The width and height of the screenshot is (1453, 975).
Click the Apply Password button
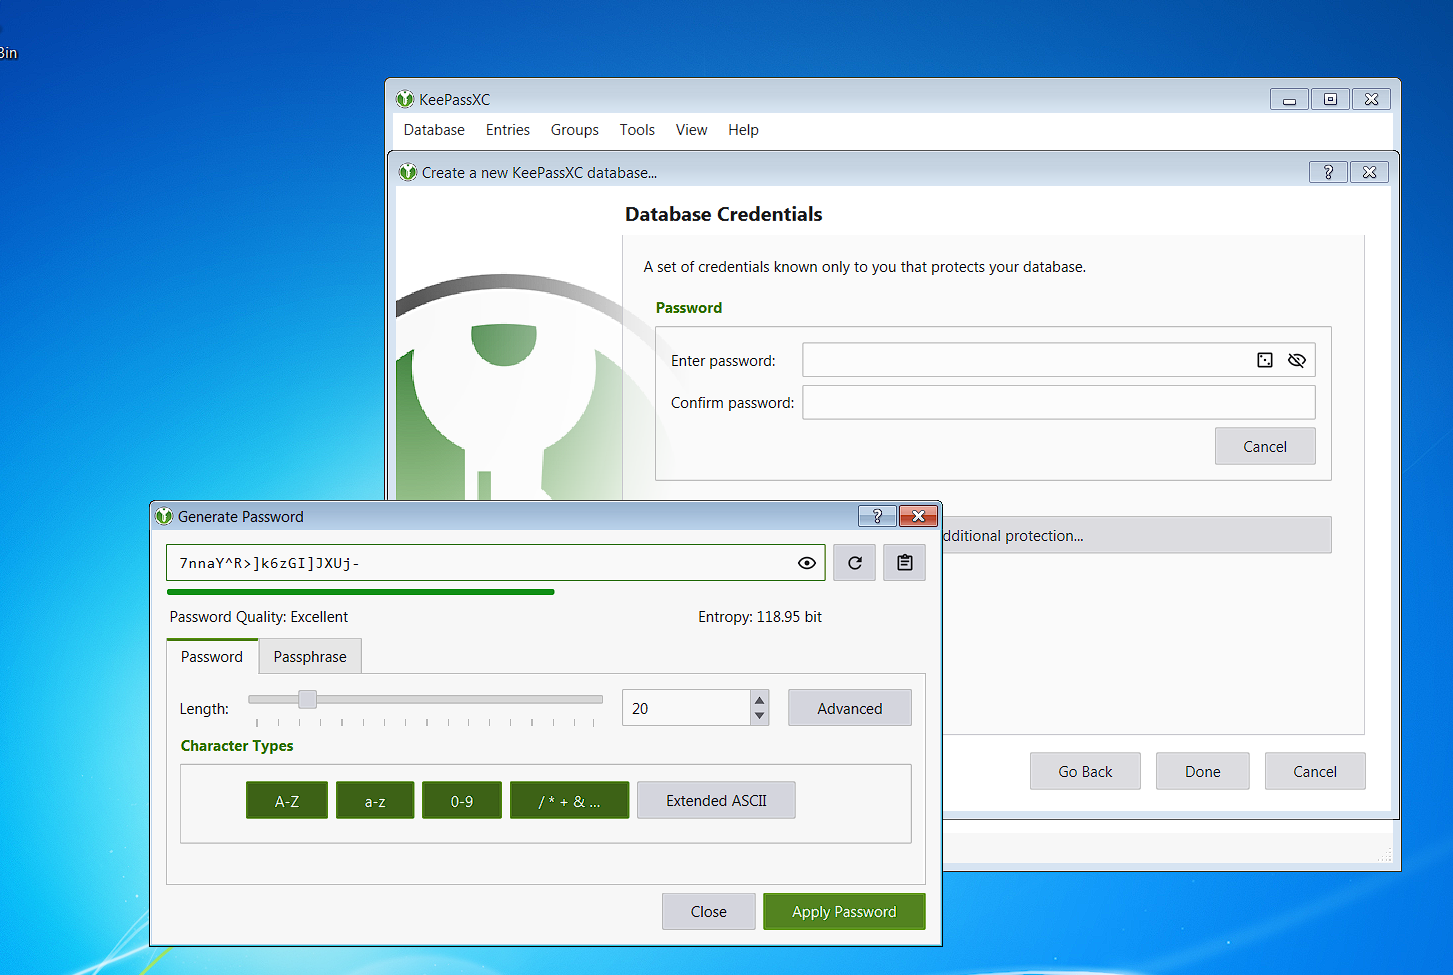(844, 911)
